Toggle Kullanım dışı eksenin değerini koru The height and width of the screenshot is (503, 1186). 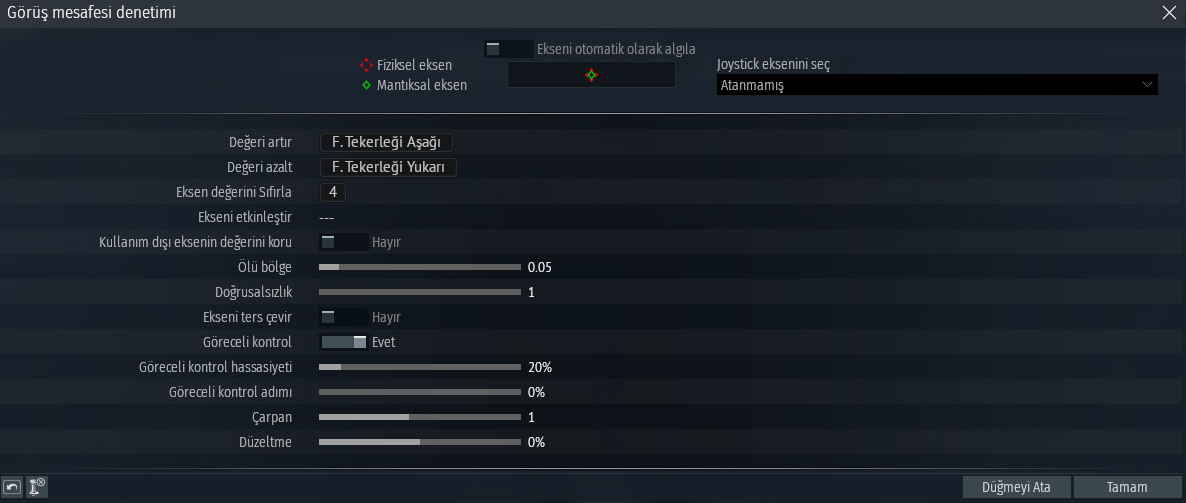click(342, 242)
